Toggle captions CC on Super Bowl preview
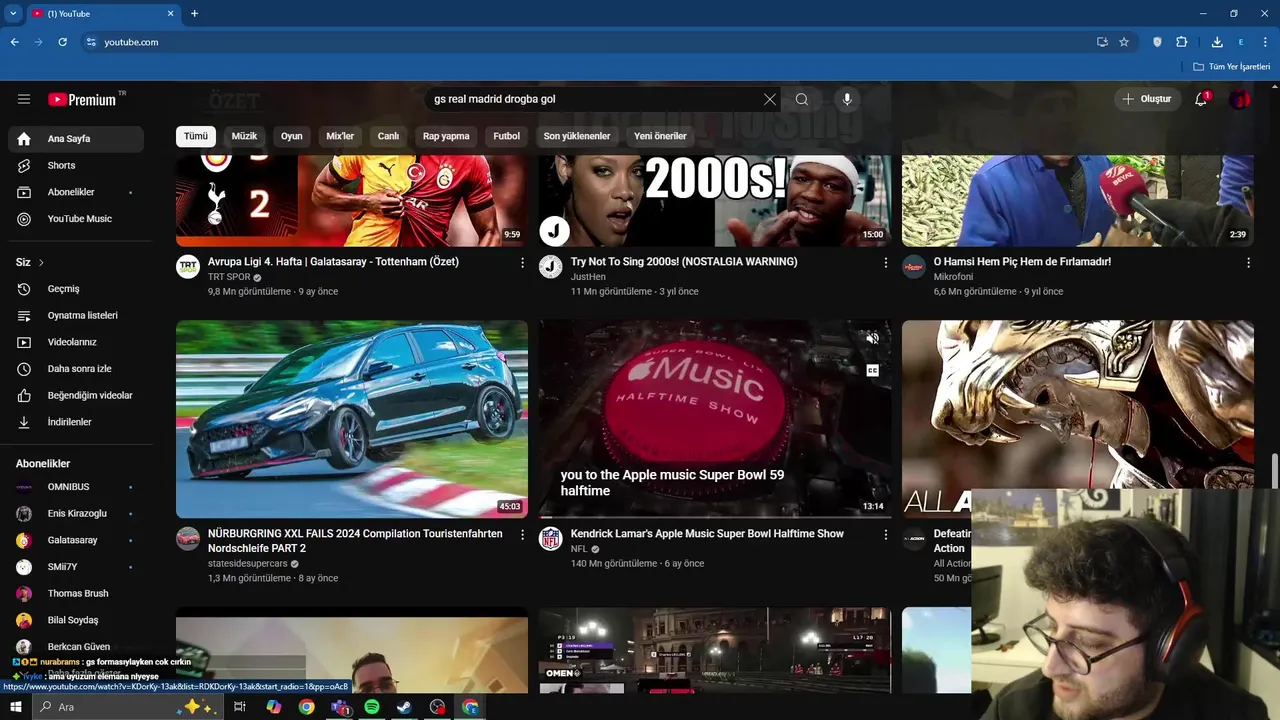 872,371
